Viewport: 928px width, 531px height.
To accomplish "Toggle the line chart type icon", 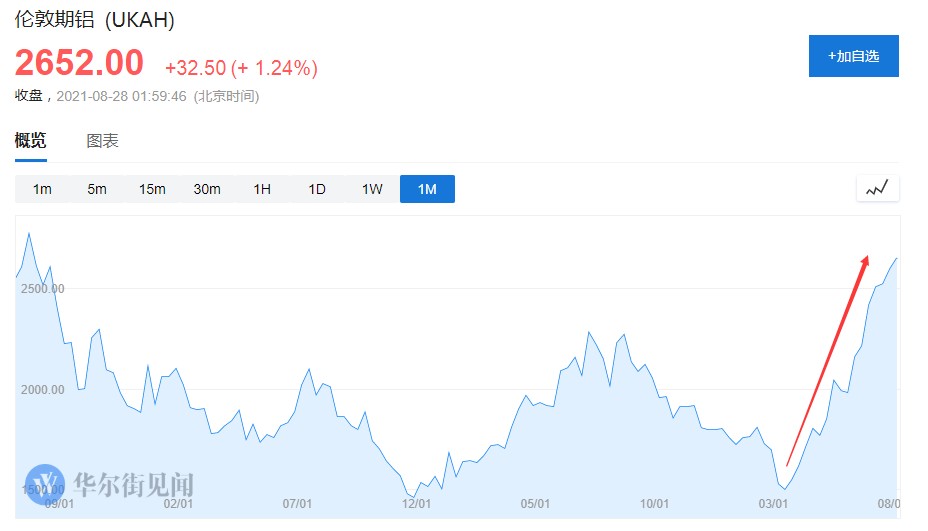I will (x=877, y=188).
